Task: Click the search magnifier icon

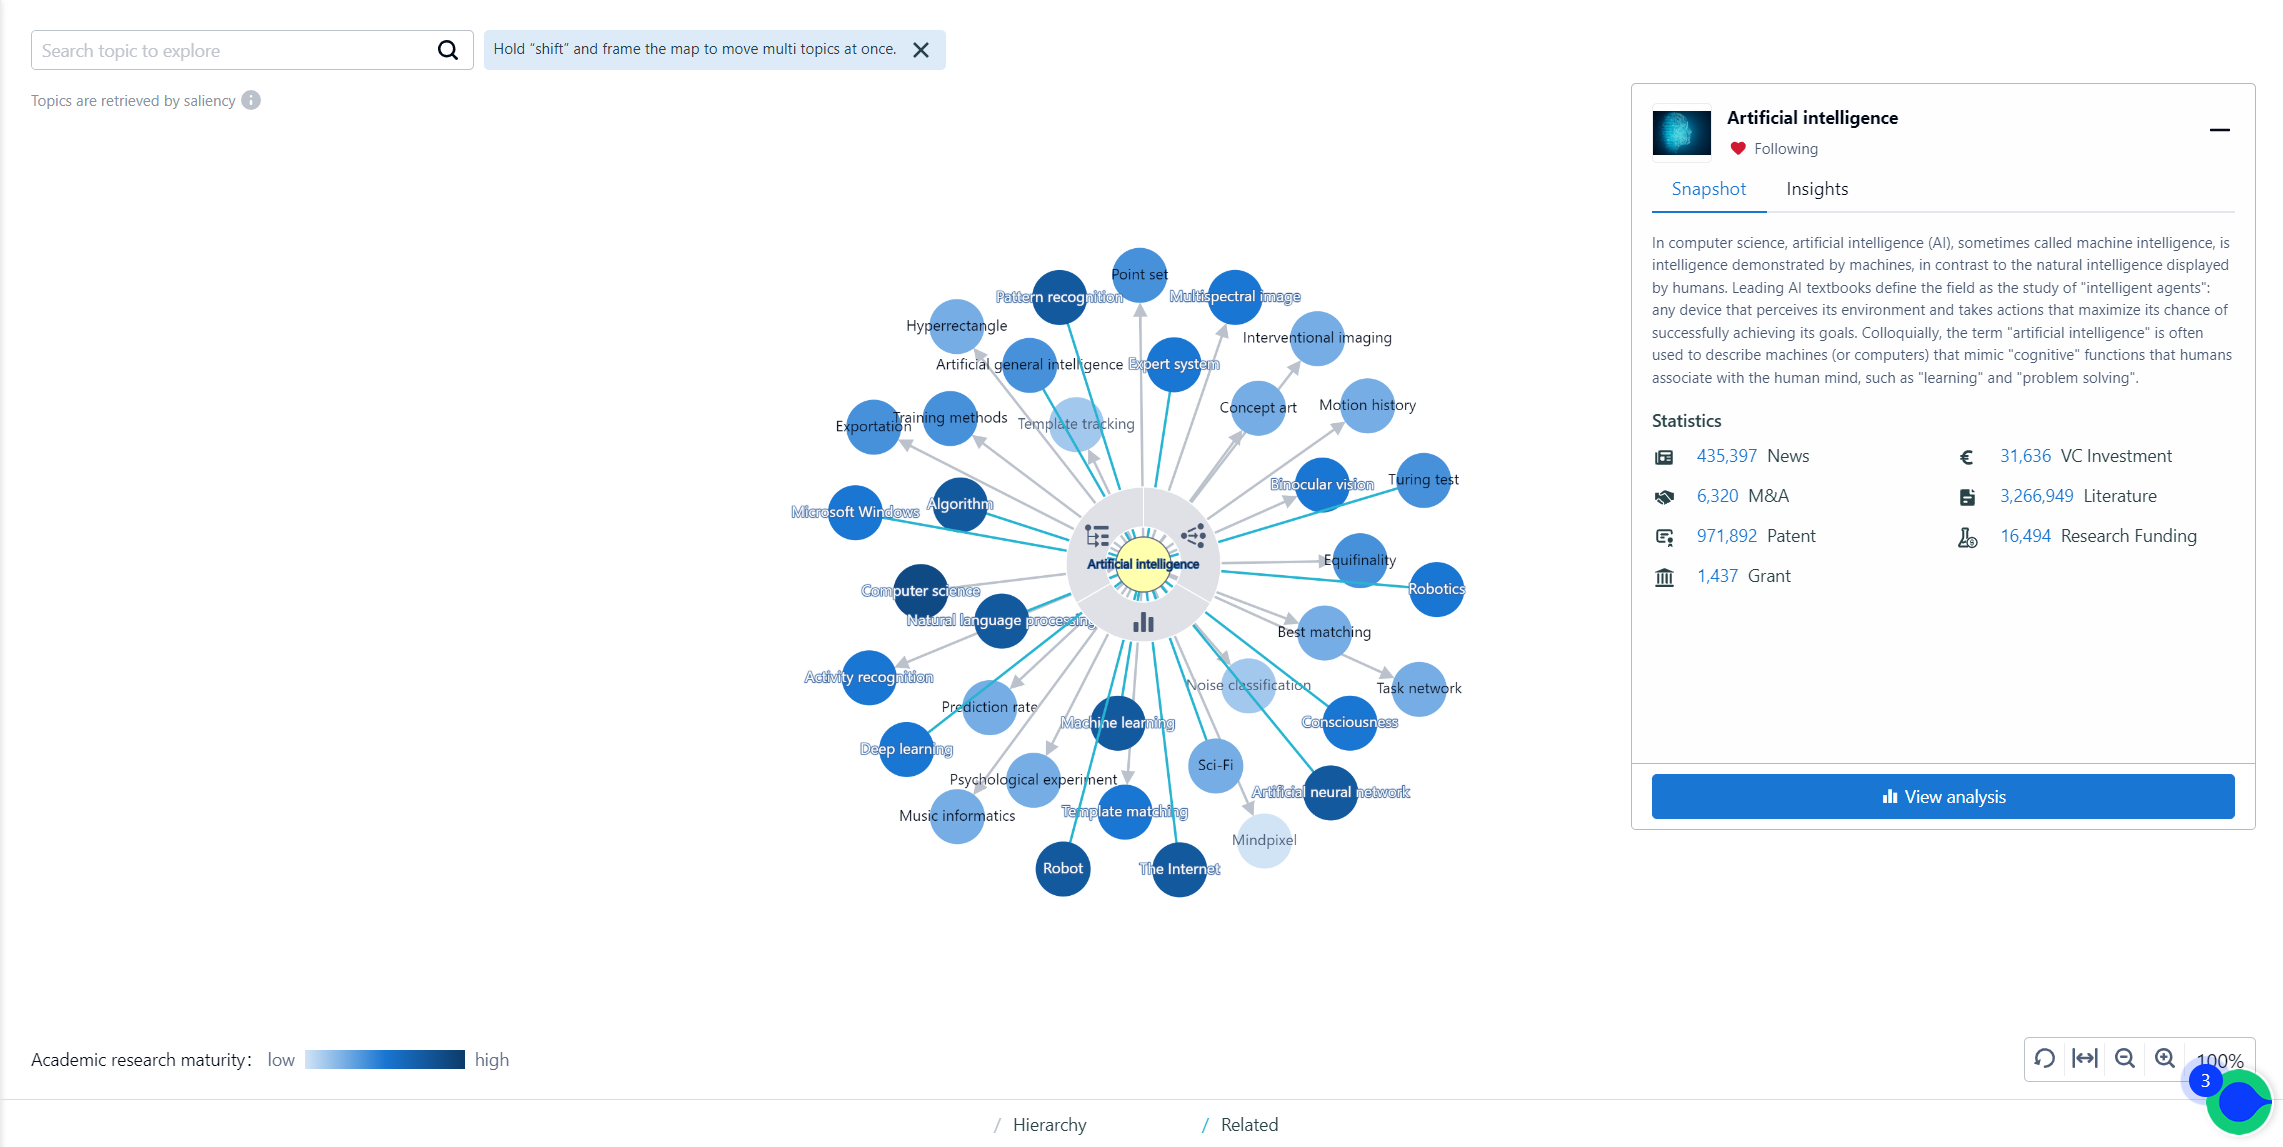Action: 447,50
